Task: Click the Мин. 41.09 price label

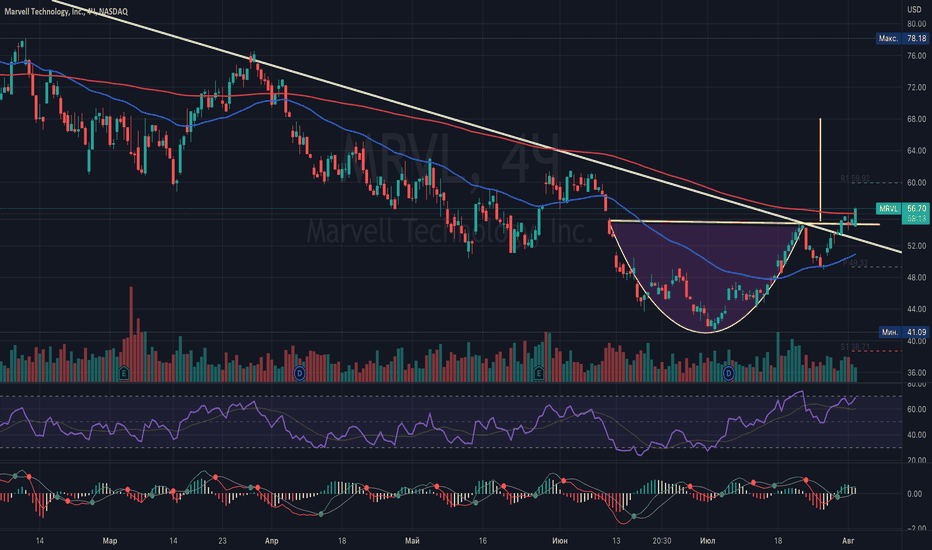Action: click(x=903, y=332)
